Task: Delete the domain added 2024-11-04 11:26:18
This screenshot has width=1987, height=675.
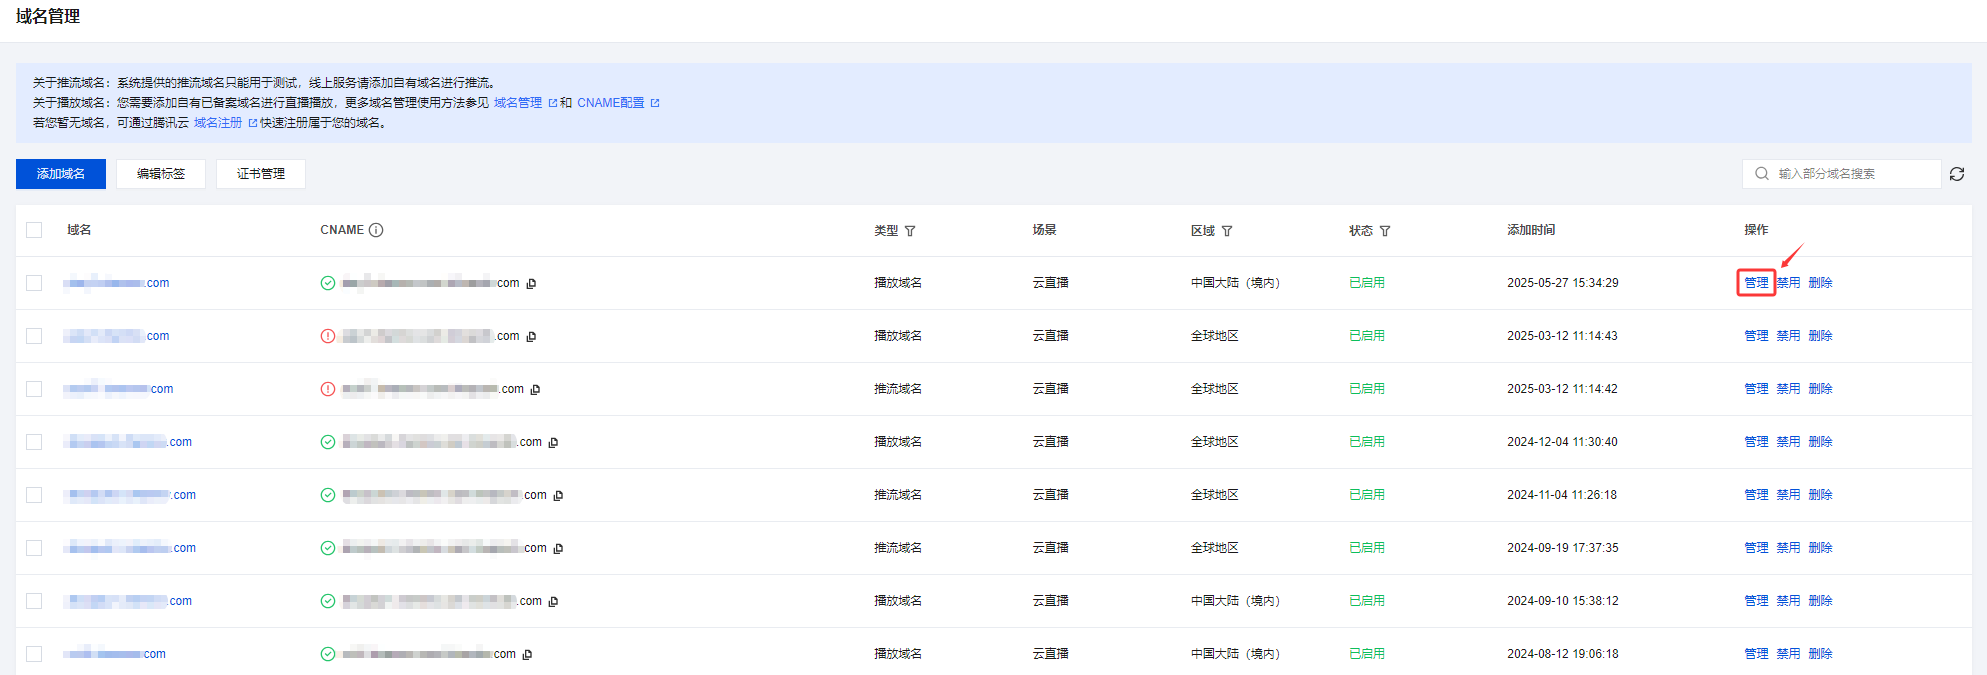Action: pyautogui.click(x=1820, y=495)
